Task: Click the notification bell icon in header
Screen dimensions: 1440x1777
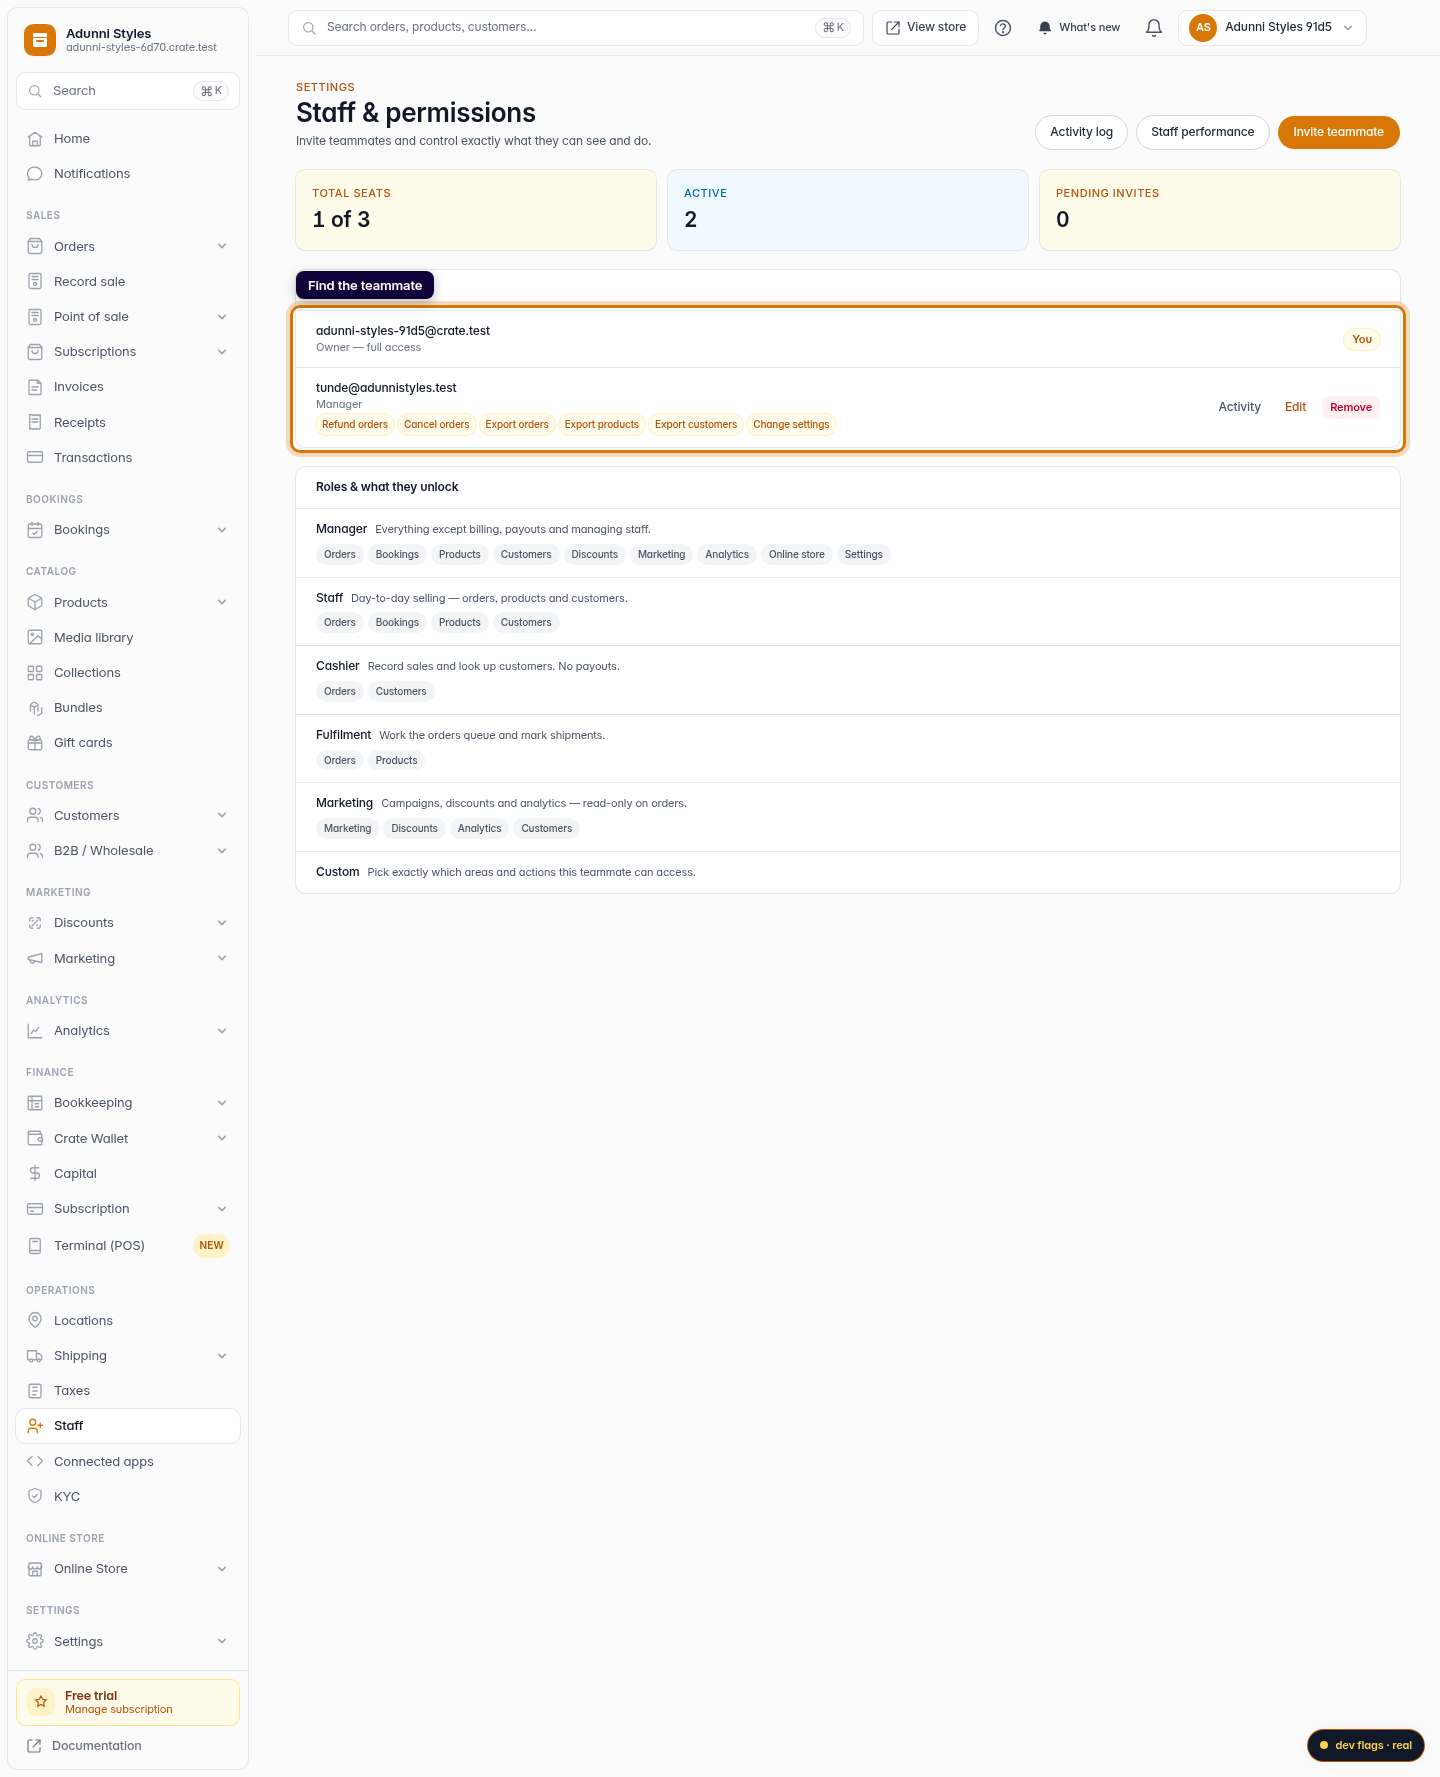Action: (x=1154, y=28)
